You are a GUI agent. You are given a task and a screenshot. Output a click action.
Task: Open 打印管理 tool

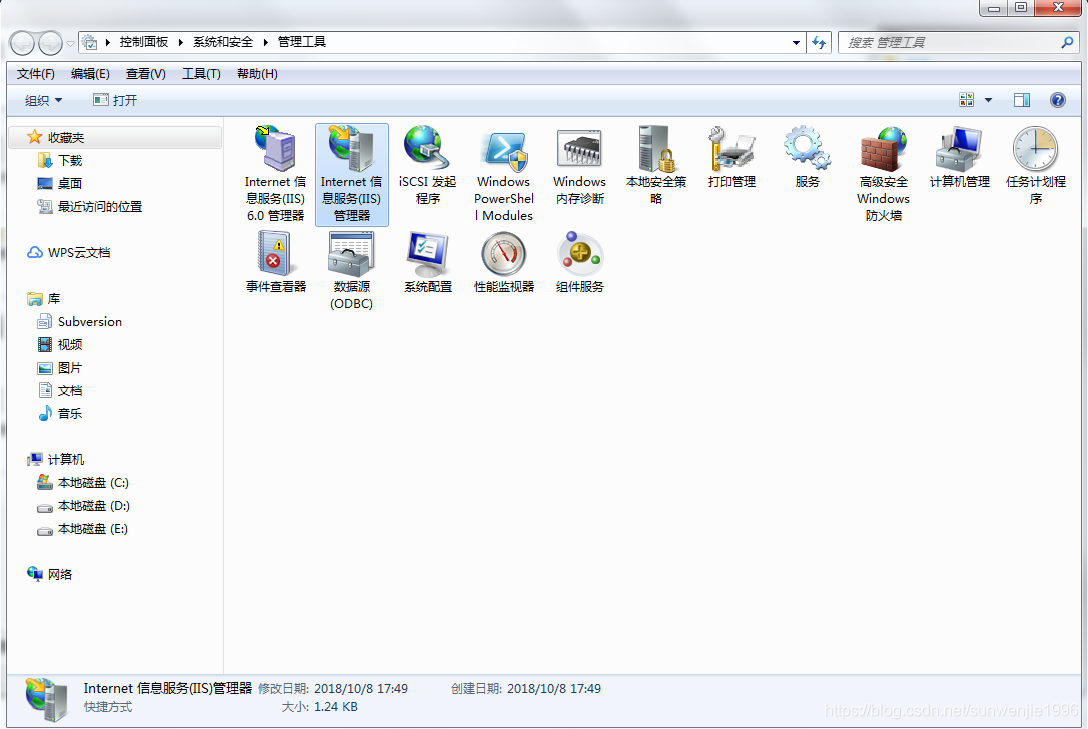point(731,157)
